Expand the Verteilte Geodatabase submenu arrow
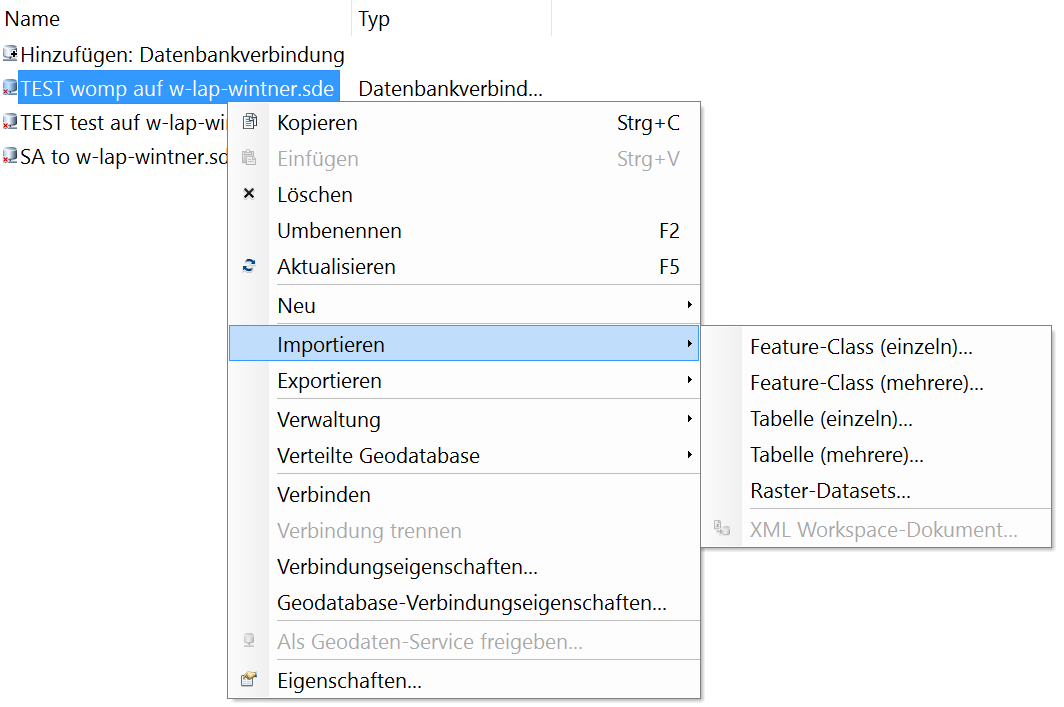 click(691, 454)
